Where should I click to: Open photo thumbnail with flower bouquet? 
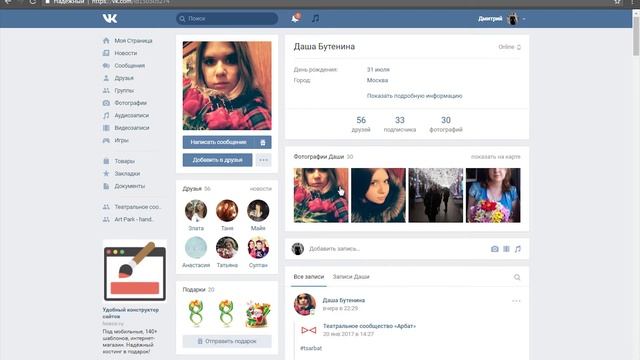coord(493,195)
